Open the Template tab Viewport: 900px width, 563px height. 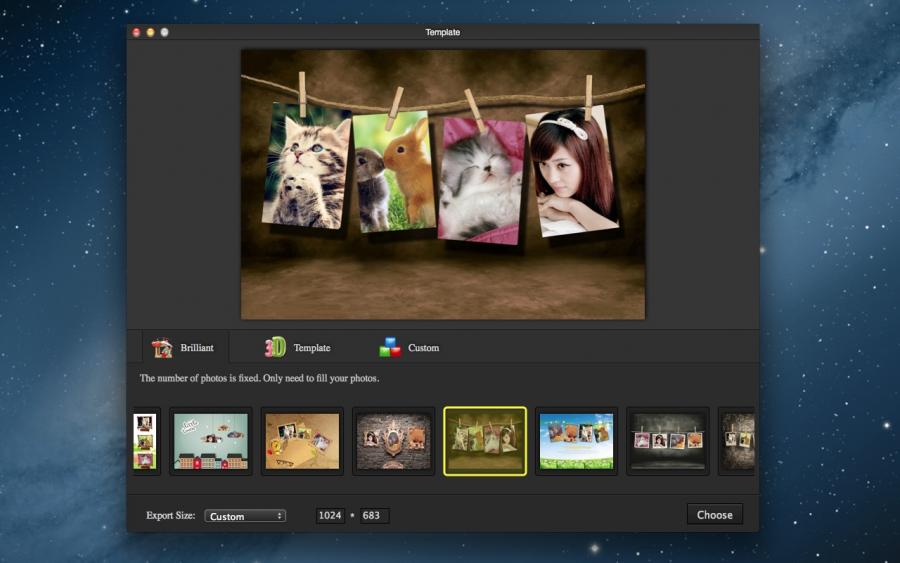click(311, 348)
